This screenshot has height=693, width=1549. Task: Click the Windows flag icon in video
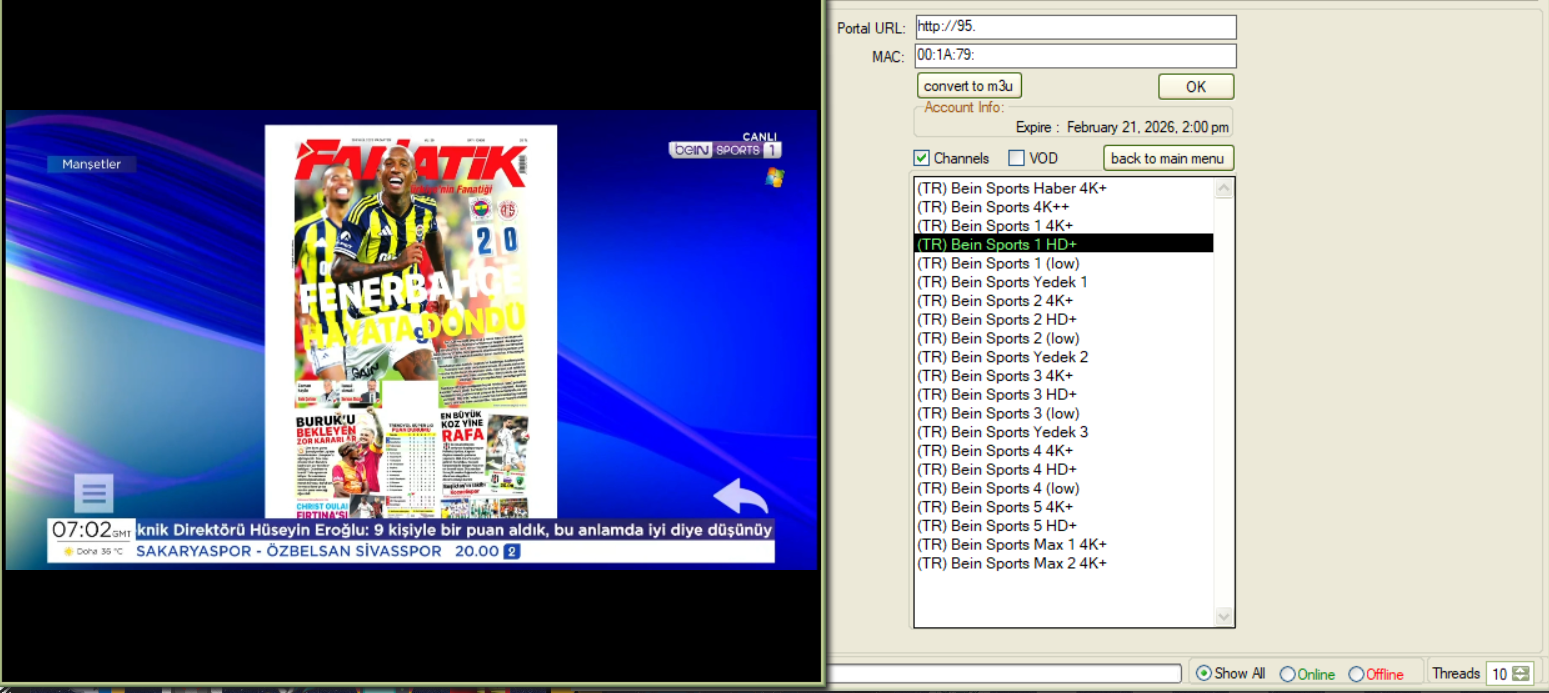(774, 177)
